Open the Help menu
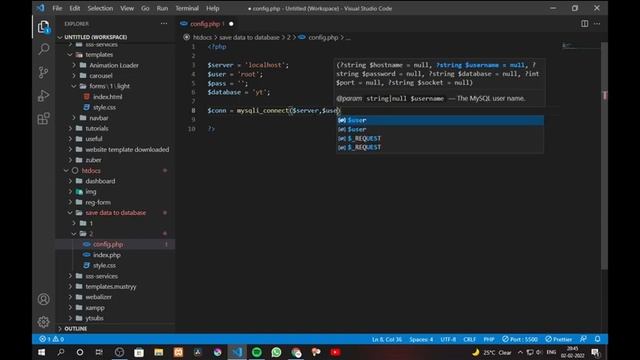The height and width of the screenshot is (360, 640). pos(213,8)
